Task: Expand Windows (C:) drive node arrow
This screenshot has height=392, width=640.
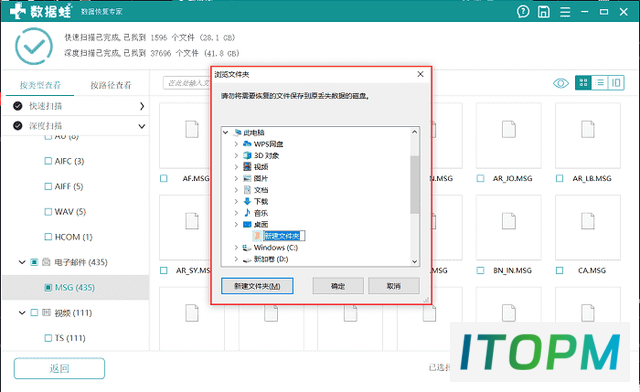Action: click(236, 247)
